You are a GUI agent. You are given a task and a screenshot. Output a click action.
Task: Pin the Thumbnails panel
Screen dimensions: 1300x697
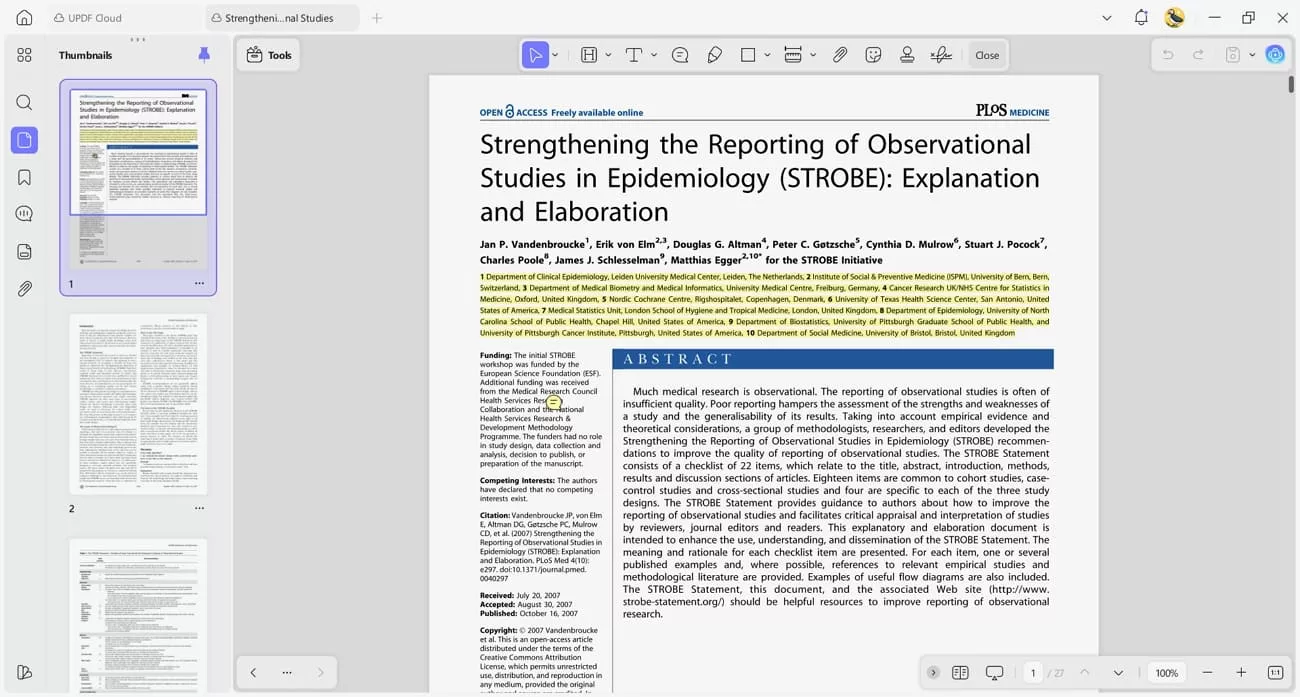tap(204, 55)
